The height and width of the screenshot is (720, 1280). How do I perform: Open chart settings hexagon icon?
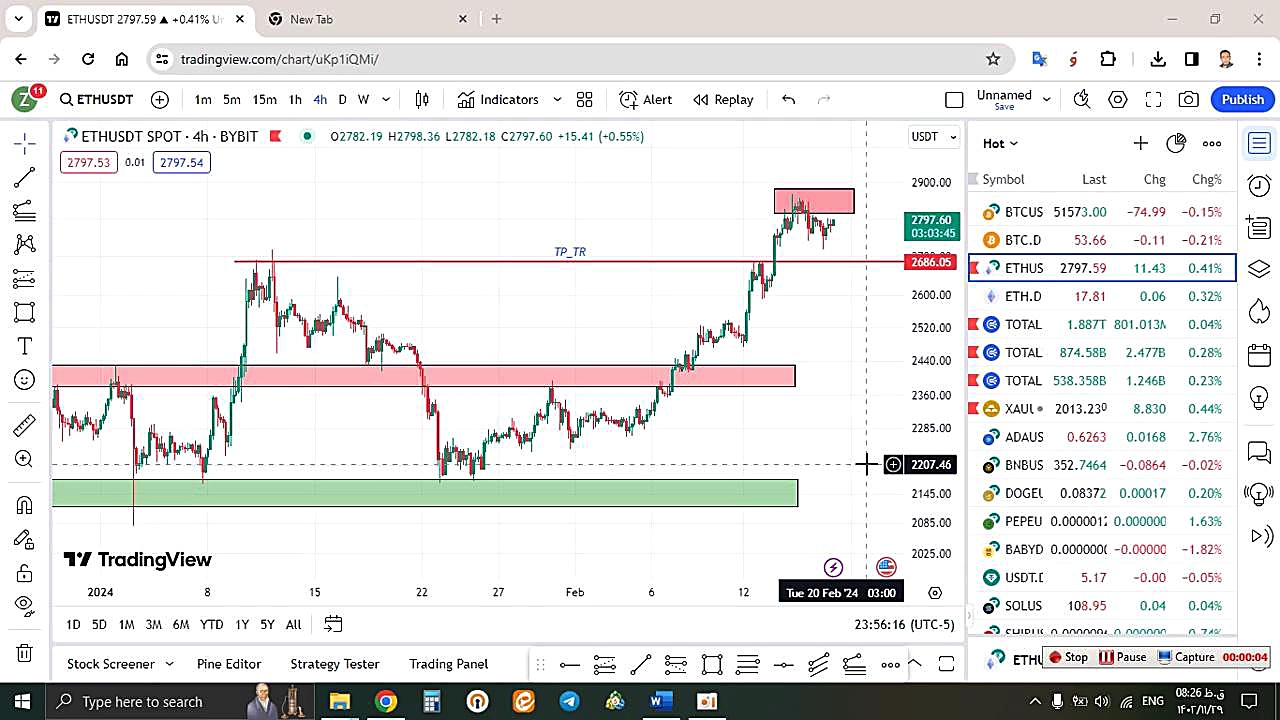[x=1118, y=99]
